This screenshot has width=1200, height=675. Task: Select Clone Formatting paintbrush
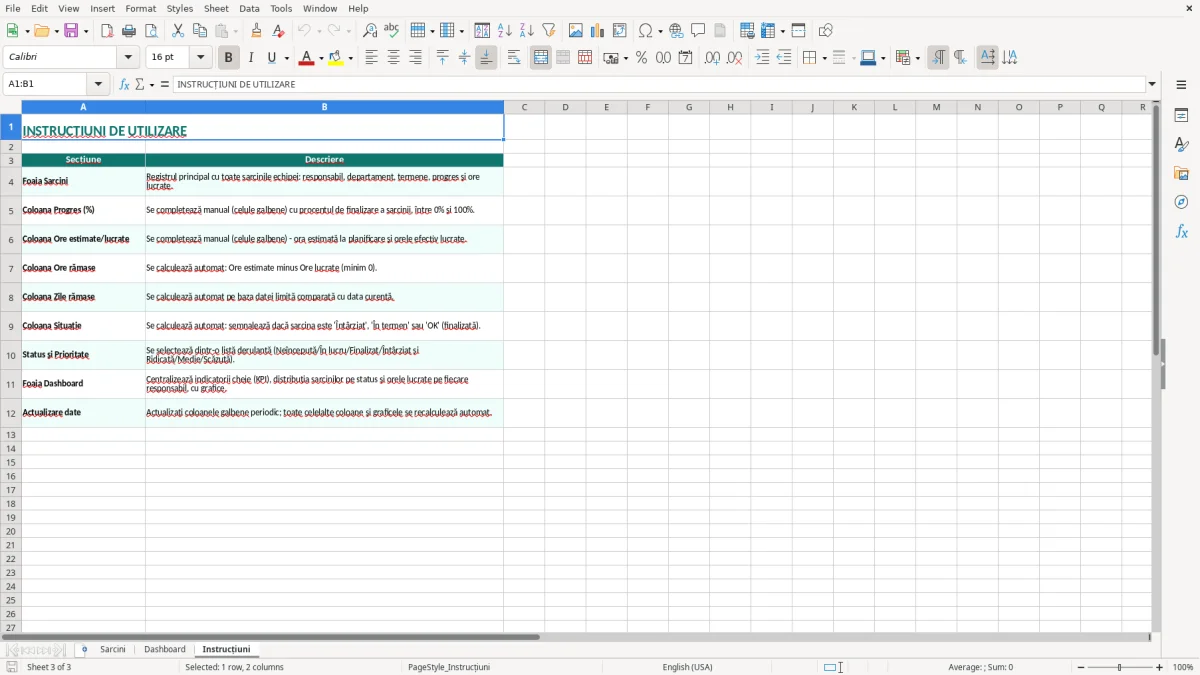click(257, 31)
